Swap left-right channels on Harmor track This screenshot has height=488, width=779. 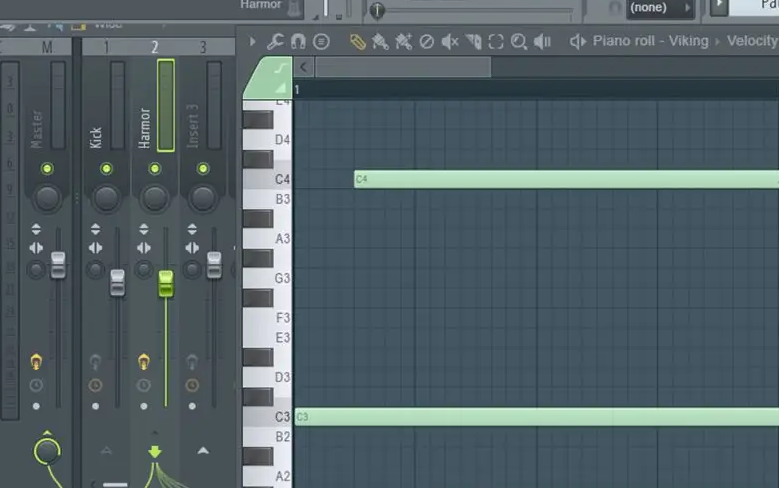(144, 248)
